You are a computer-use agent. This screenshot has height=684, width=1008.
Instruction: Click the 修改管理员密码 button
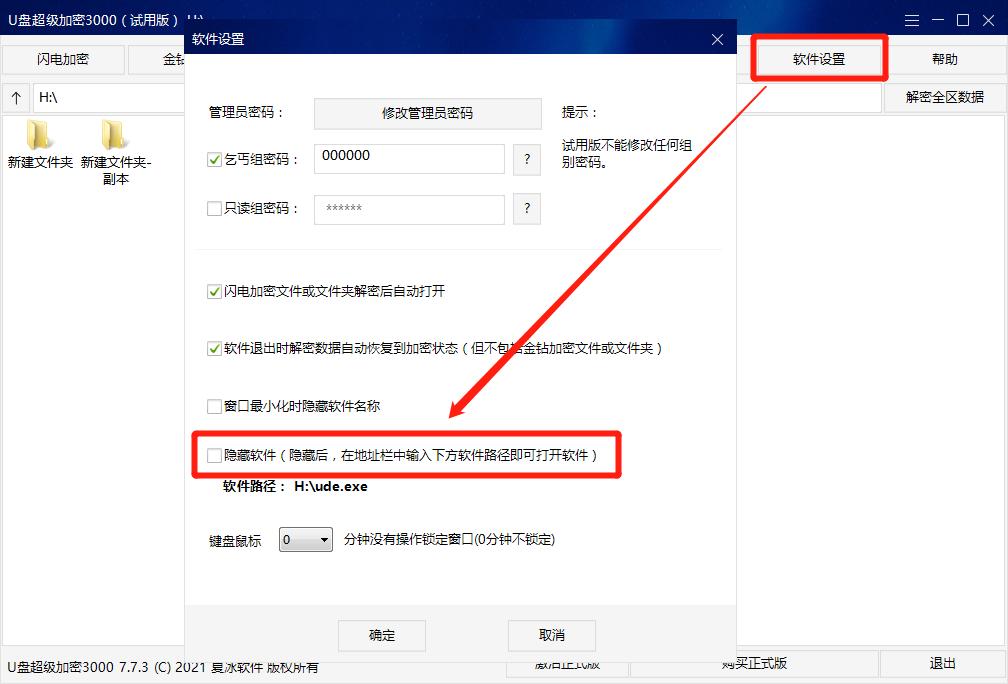coord(427,113)
